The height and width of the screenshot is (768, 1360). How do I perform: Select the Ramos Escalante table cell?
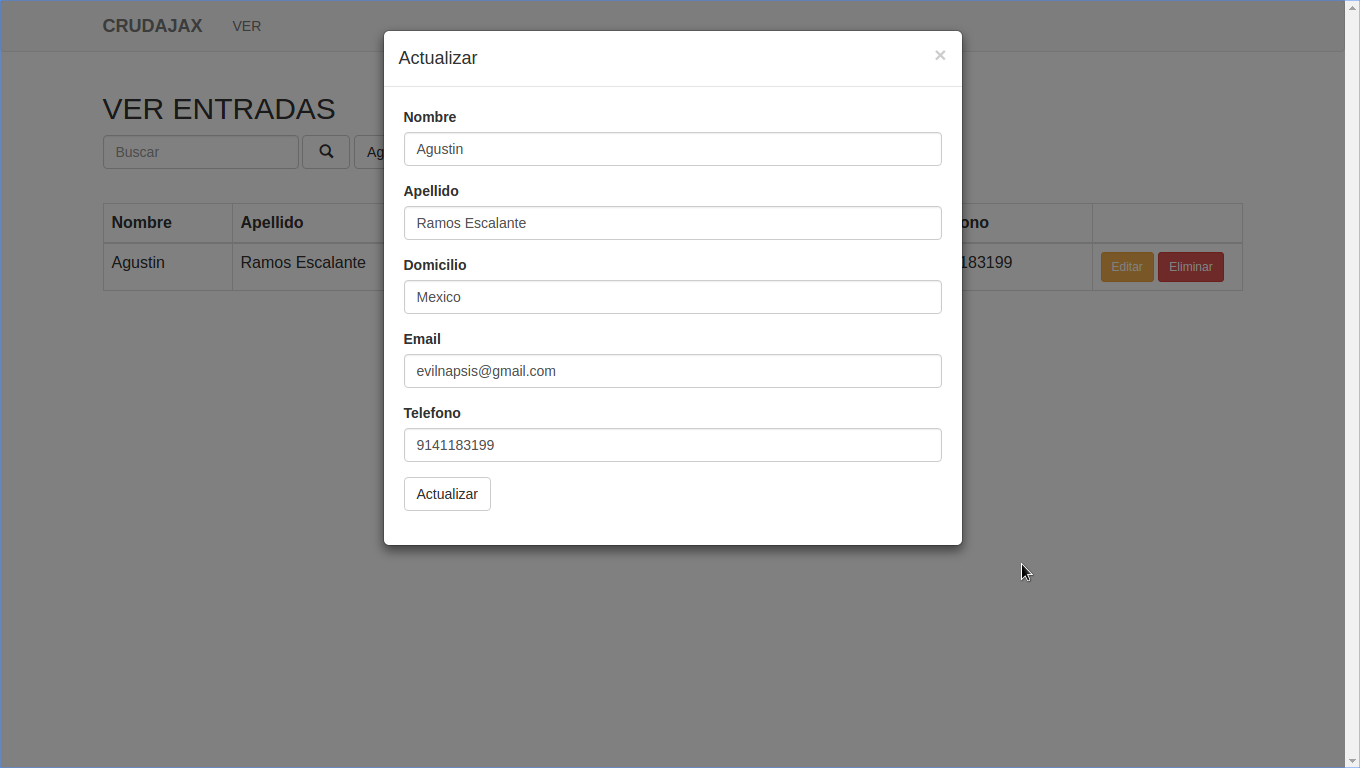pyautogui.click(x=308, y=267)
